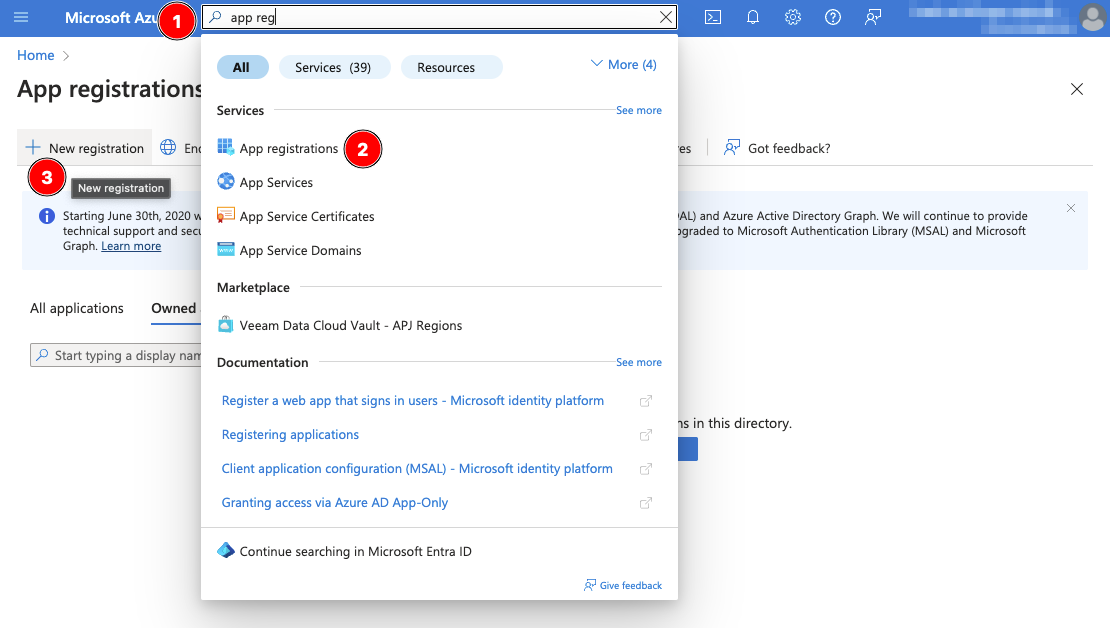See more Services results
This screenshot has width=1110, height=628.
pyautogui.click(x=639, y=110)
